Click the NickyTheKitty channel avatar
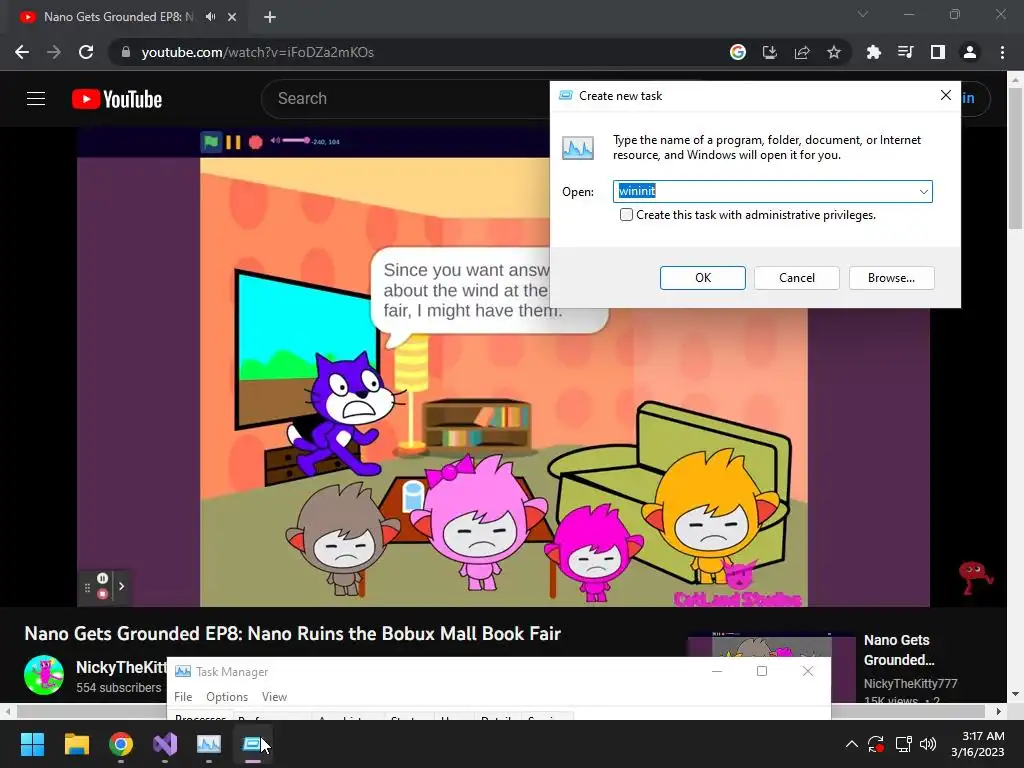The height and width of the screenshot is (768, 1024). coord(44,675)
